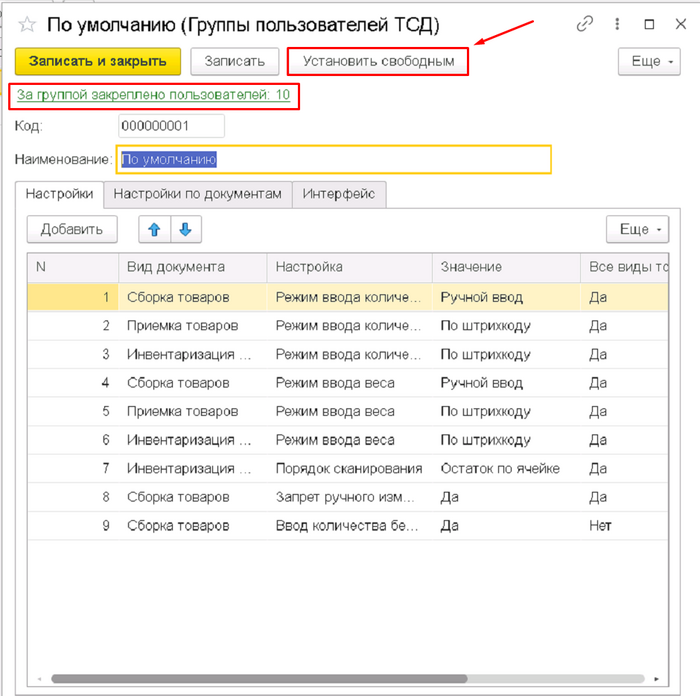The height and width of the screenshot is (696, 700).
Task: Expand the top Еще dropdown menu
Action: coord(648,61)
